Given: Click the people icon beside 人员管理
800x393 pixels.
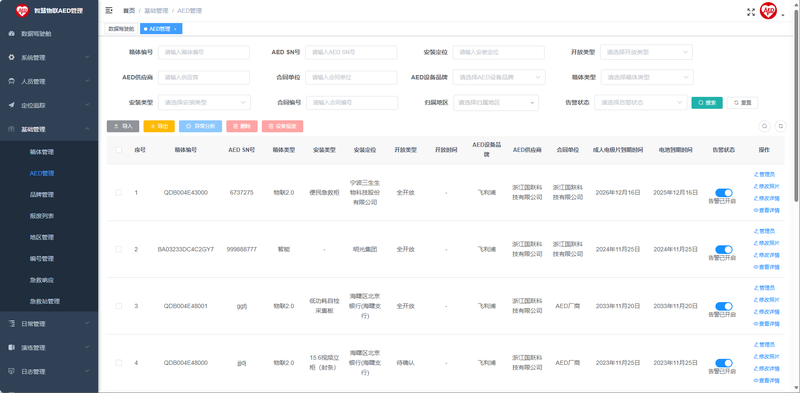Looking at the screenshot, I should click(x=11, y=81).
